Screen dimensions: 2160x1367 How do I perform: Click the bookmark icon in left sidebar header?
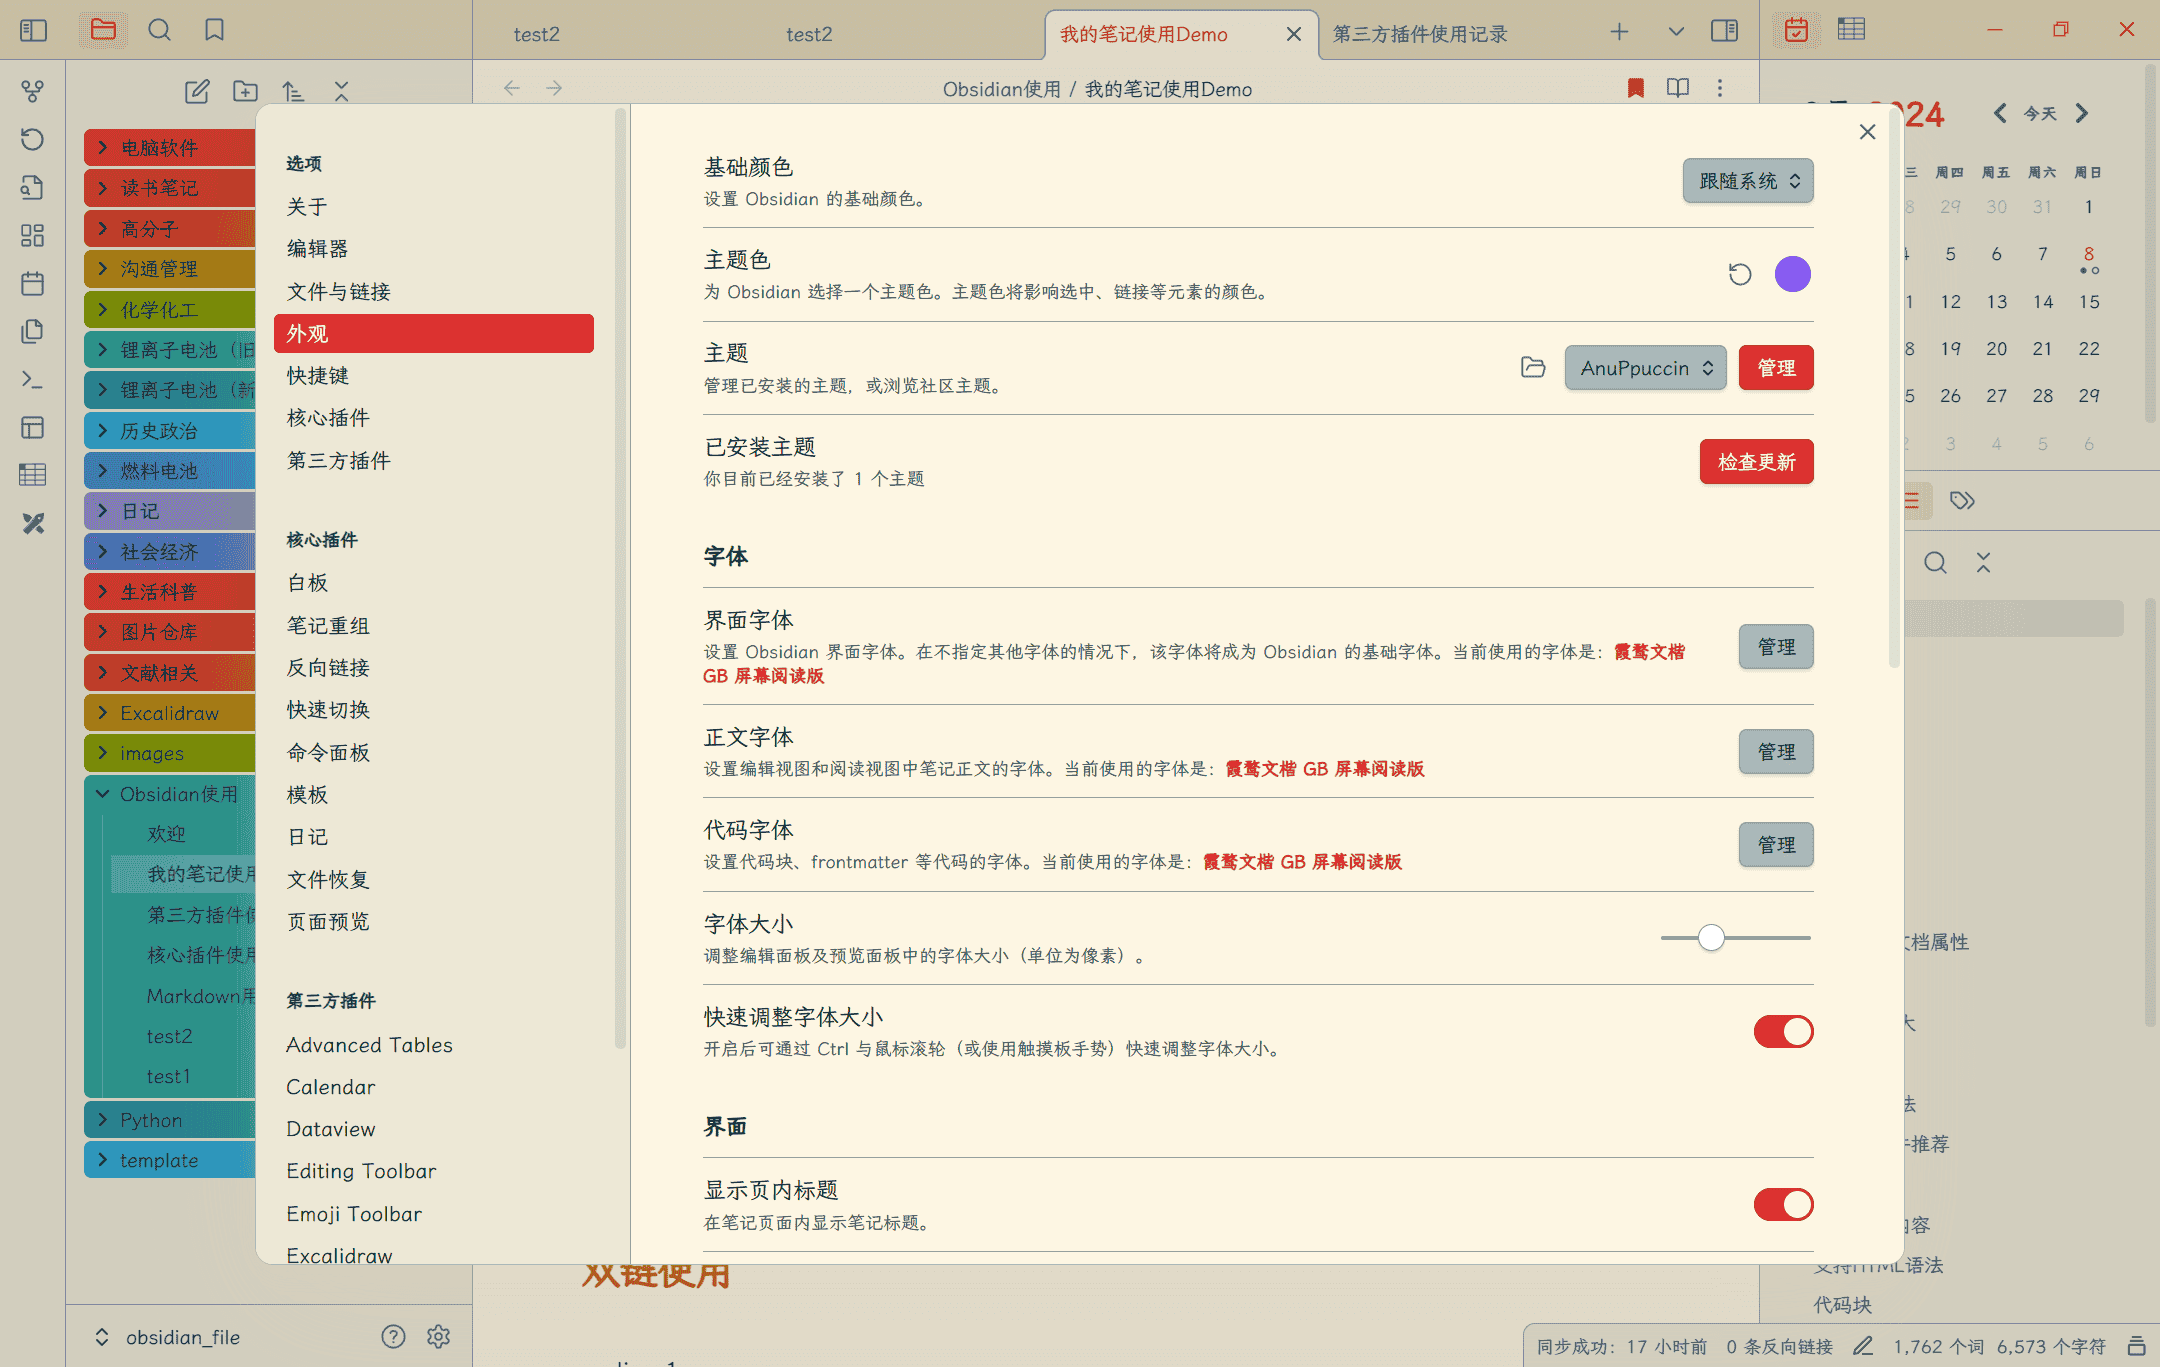(214, 31)
